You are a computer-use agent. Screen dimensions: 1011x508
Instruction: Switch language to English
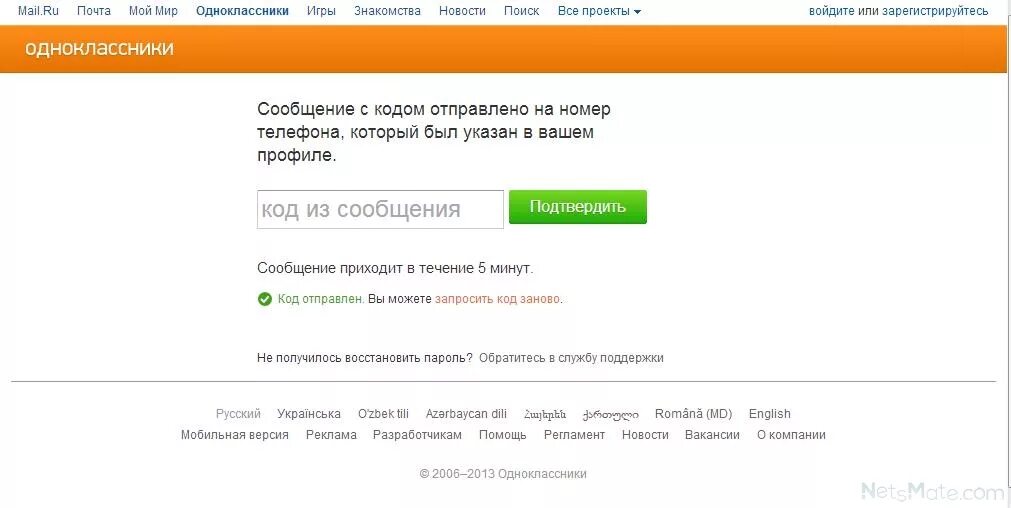(x=769, y=414)
